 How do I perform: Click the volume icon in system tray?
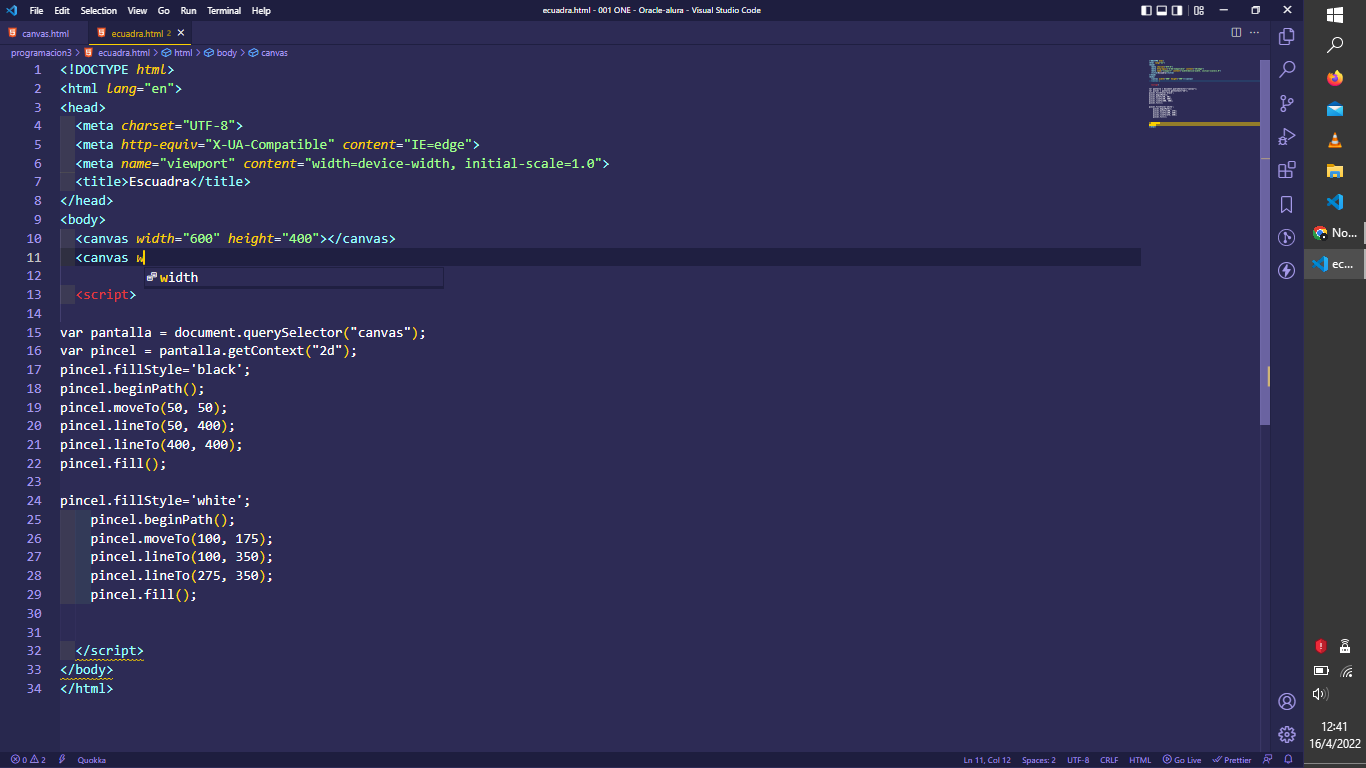click(1320, 694)
